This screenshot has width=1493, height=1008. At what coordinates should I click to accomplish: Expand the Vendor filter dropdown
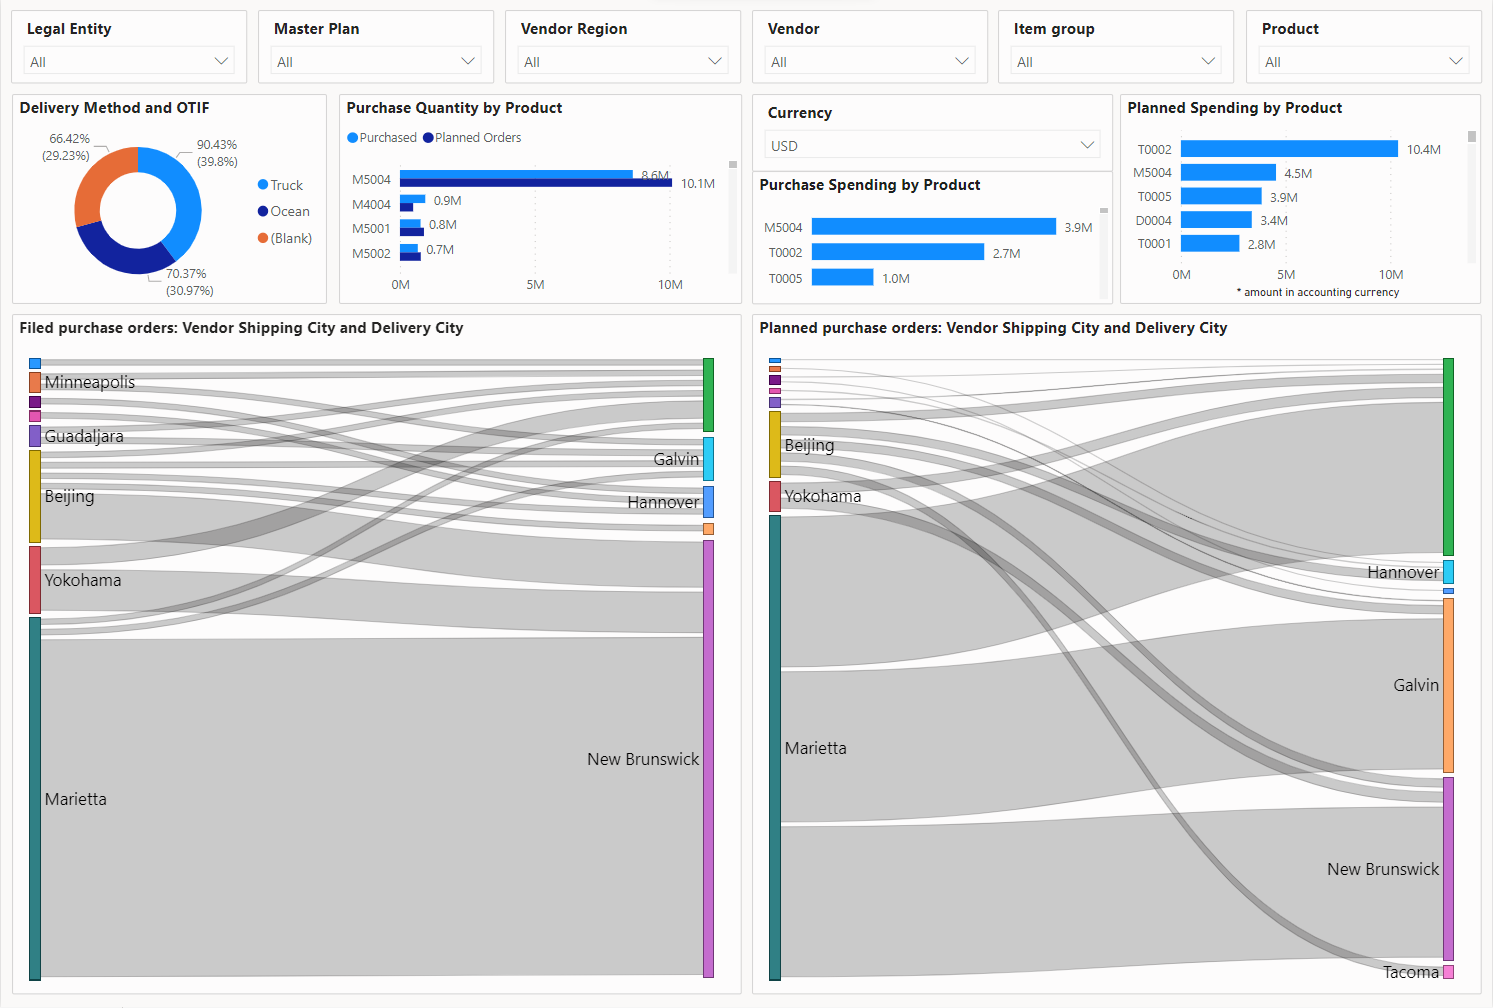[870, 61]
